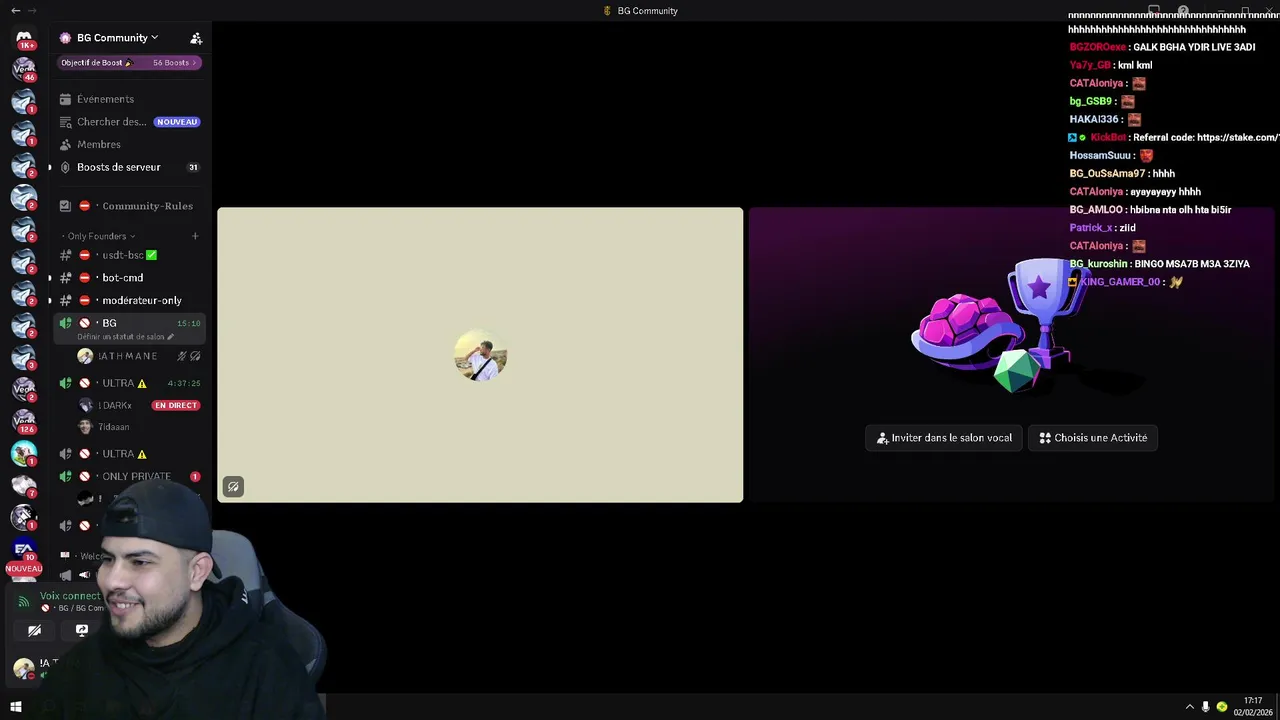
Task: Click the invite people icon beside BG Community
Action: point(196,38)
